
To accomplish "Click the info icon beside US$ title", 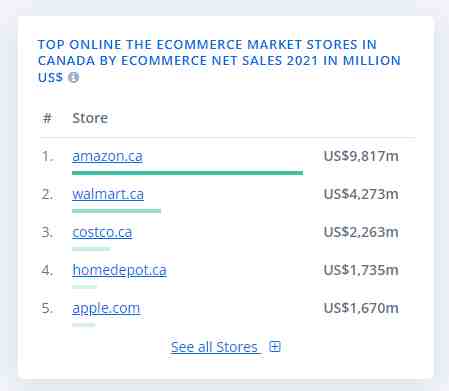I will tap(74, 77).
